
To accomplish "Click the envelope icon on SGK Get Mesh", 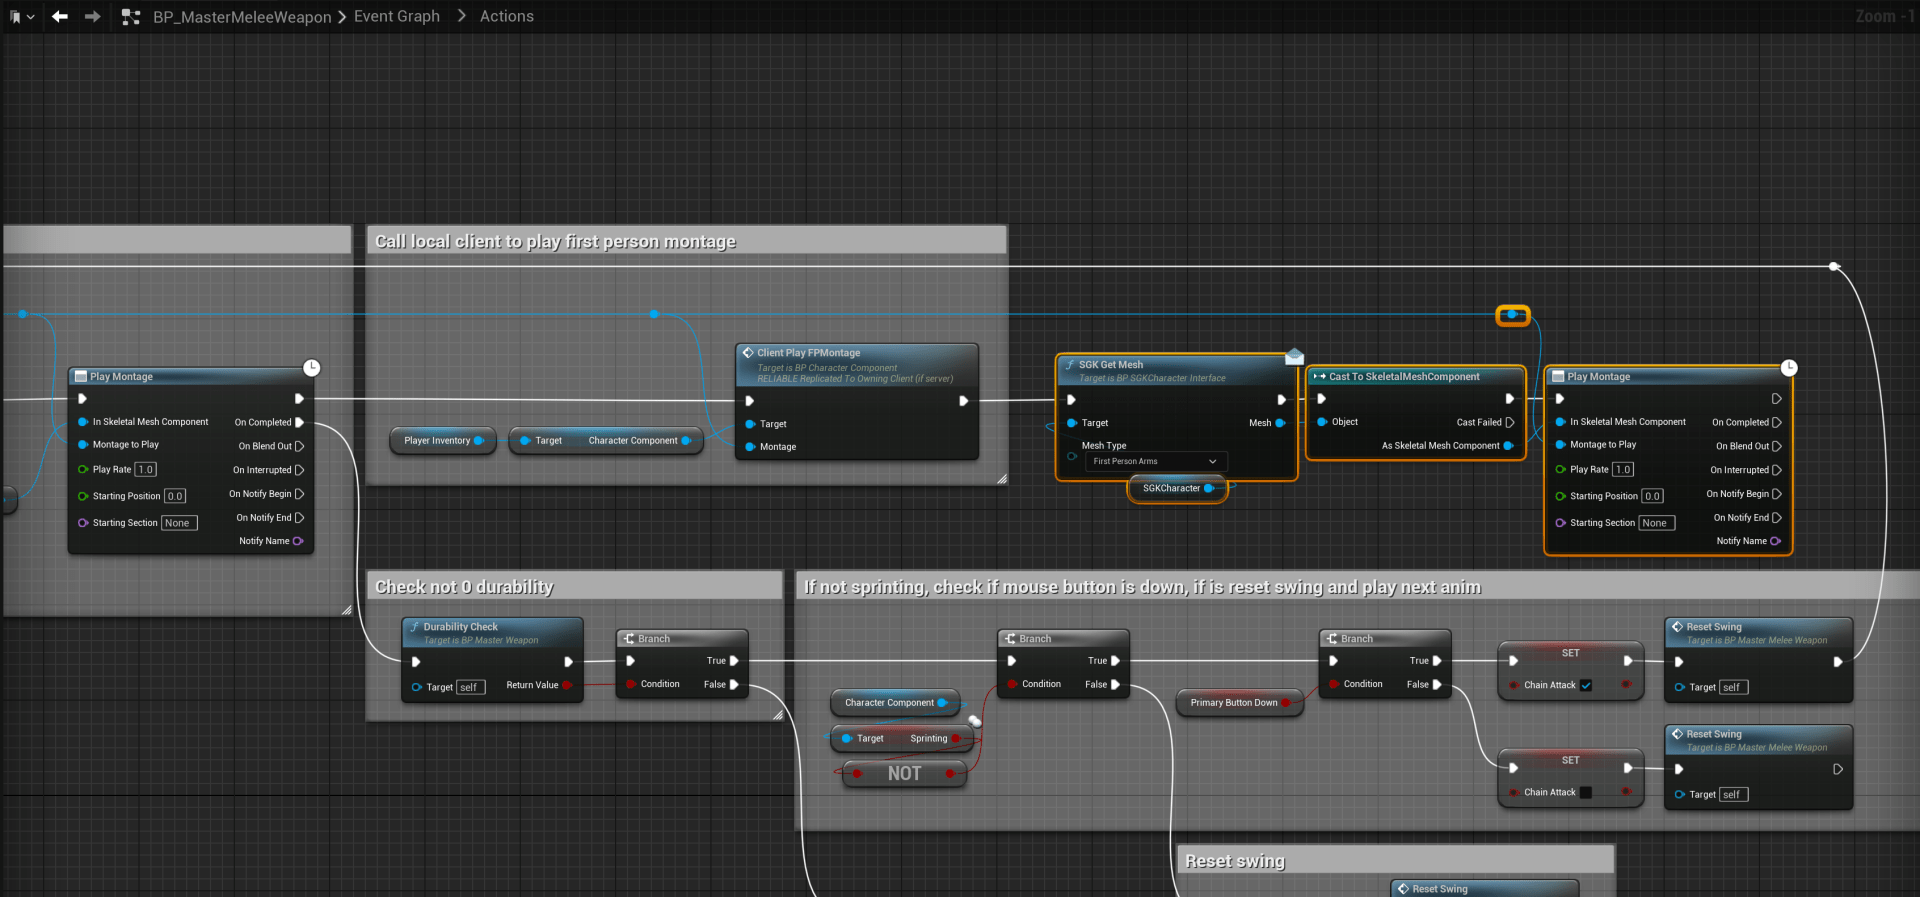I will tap(1294, 356).
